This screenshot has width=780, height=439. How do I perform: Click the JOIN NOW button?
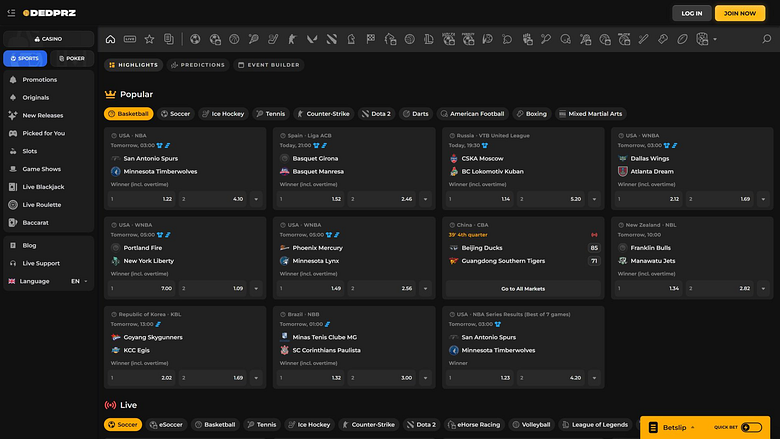(740, 13)
